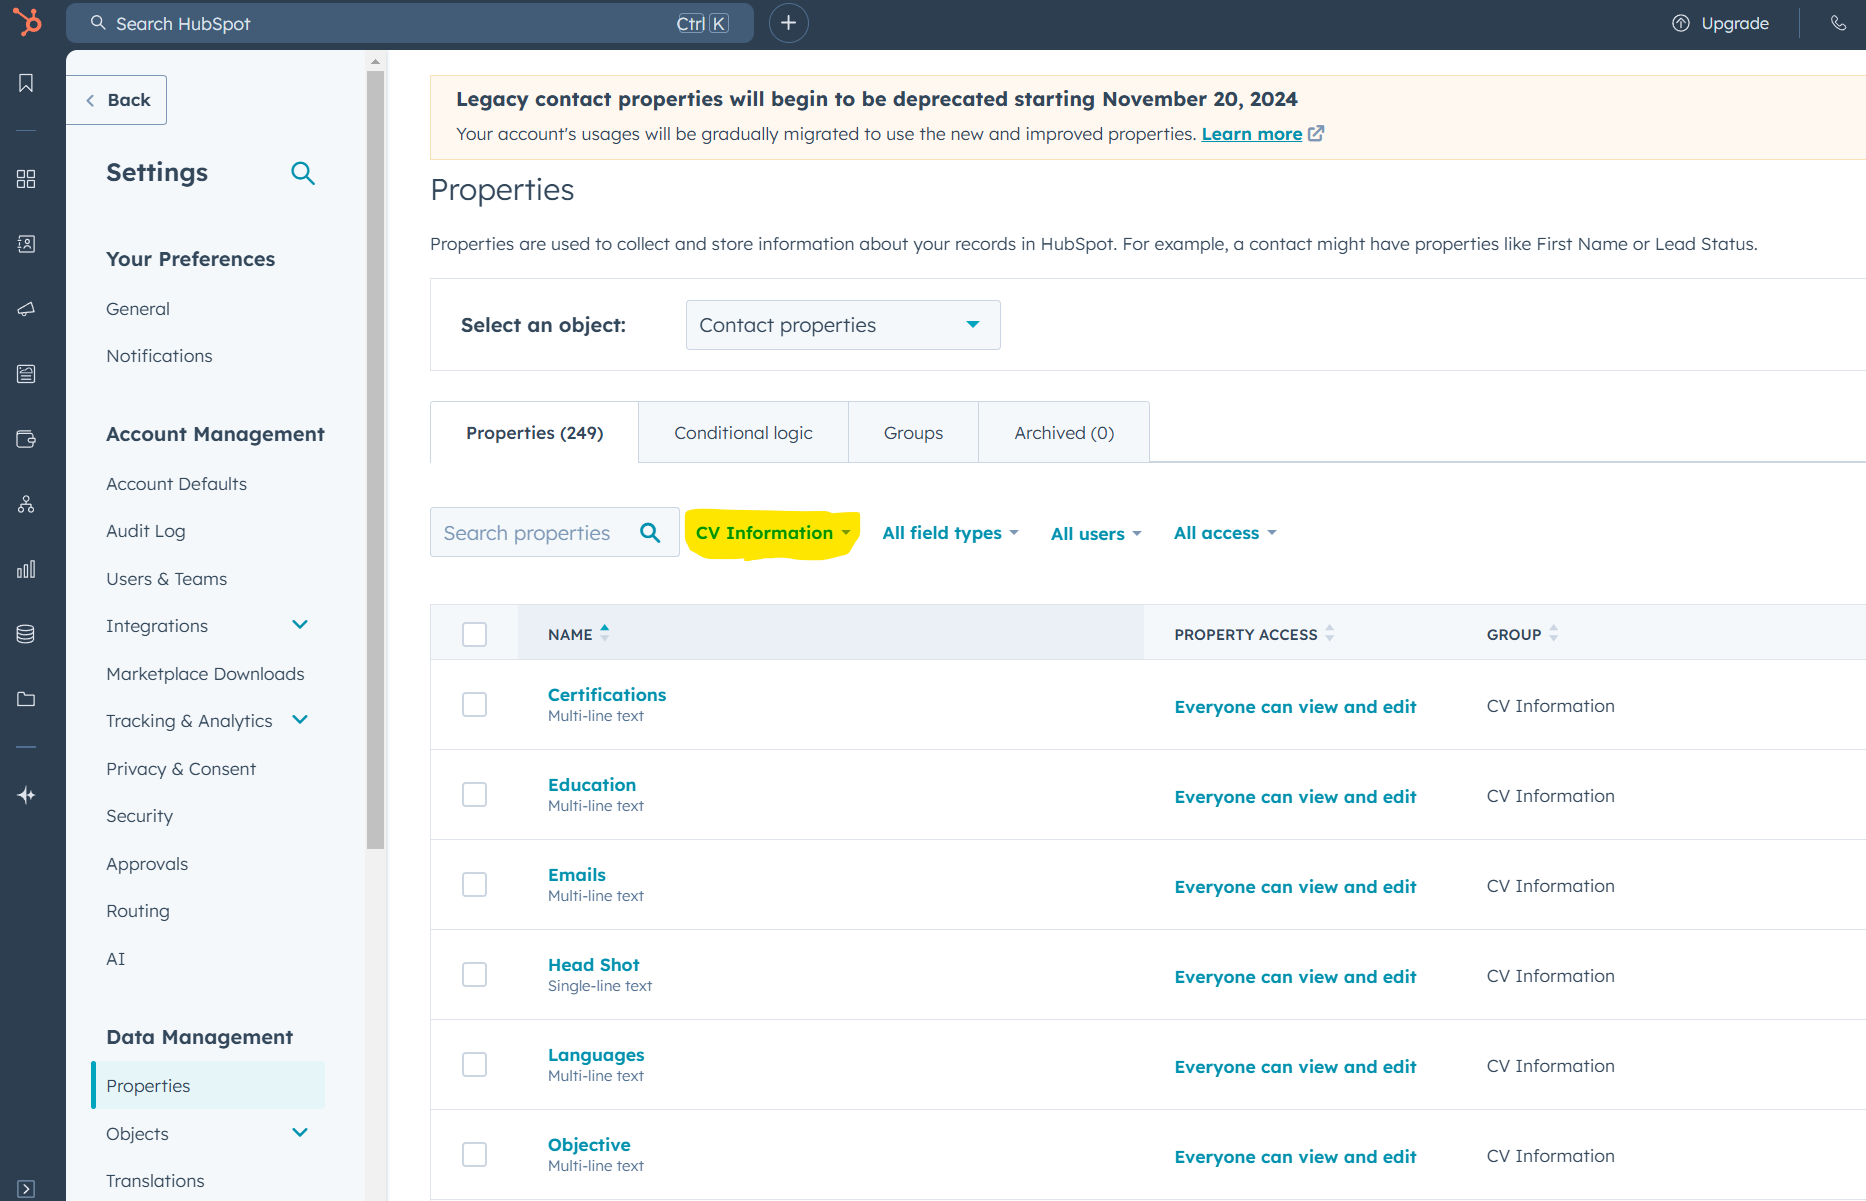
Task: Sort by Name column arrow
Action: pos(604,633)
